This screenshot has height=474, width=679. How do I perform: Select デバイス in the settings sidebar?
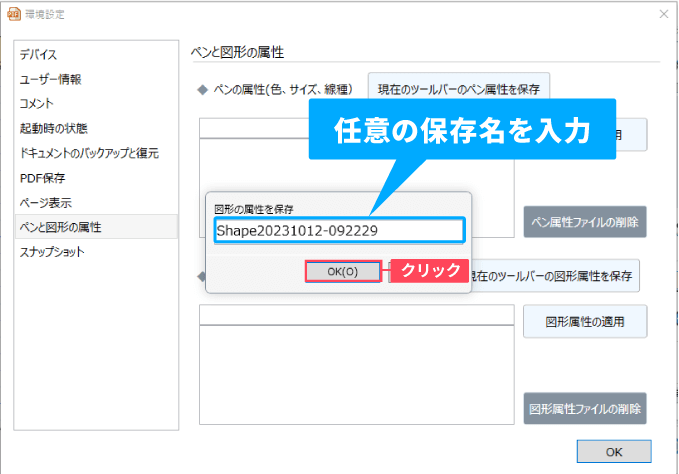click(38, 54)
